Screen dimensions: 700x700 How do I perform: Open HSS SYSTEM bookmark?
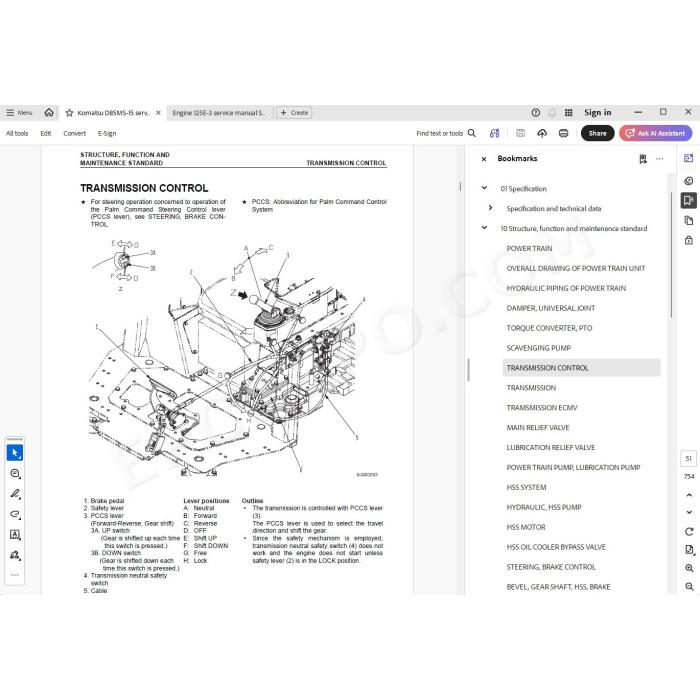[526, 488]
